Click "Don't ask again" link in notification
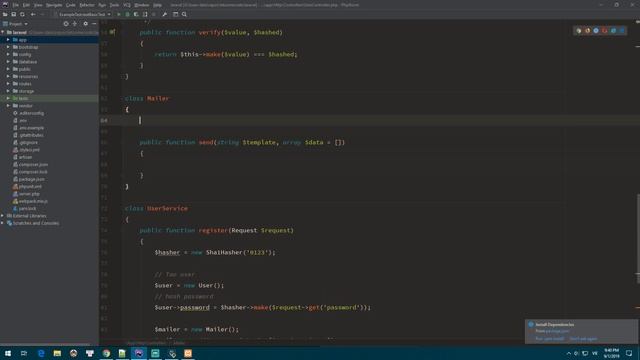This screenshot has width=640, height=360. [583, 339]
